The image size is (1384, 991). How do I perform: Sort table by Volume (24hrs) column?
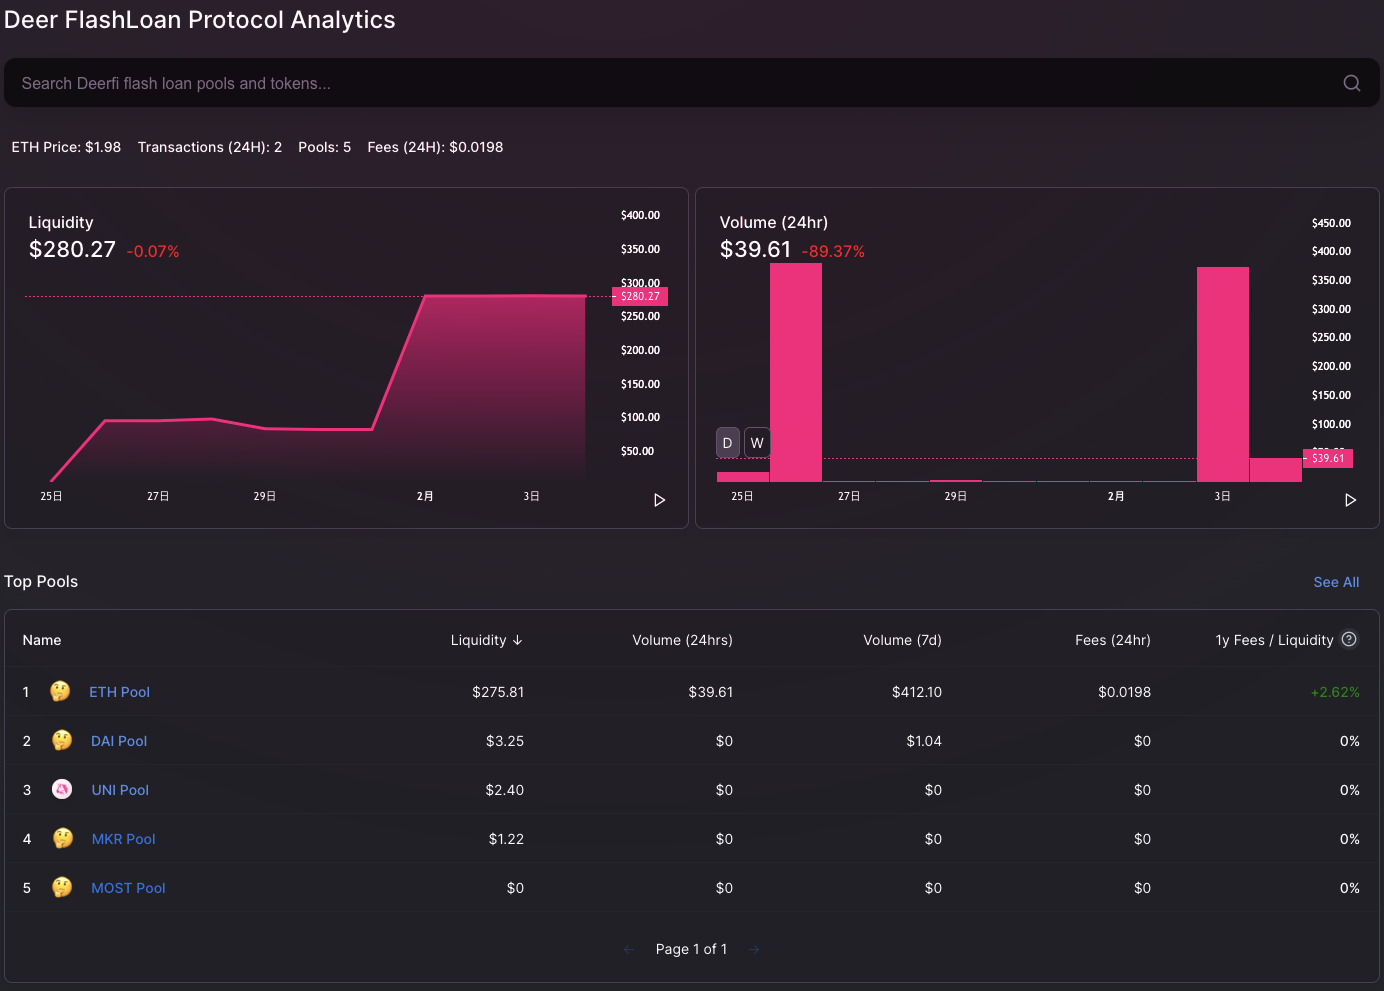pos(682,640)
